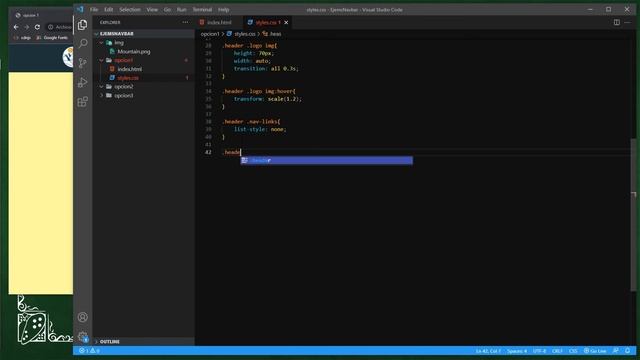This screenshot has width=640, height=360.
Task: Click the VS Code logo icon
Action: (80, 9)
